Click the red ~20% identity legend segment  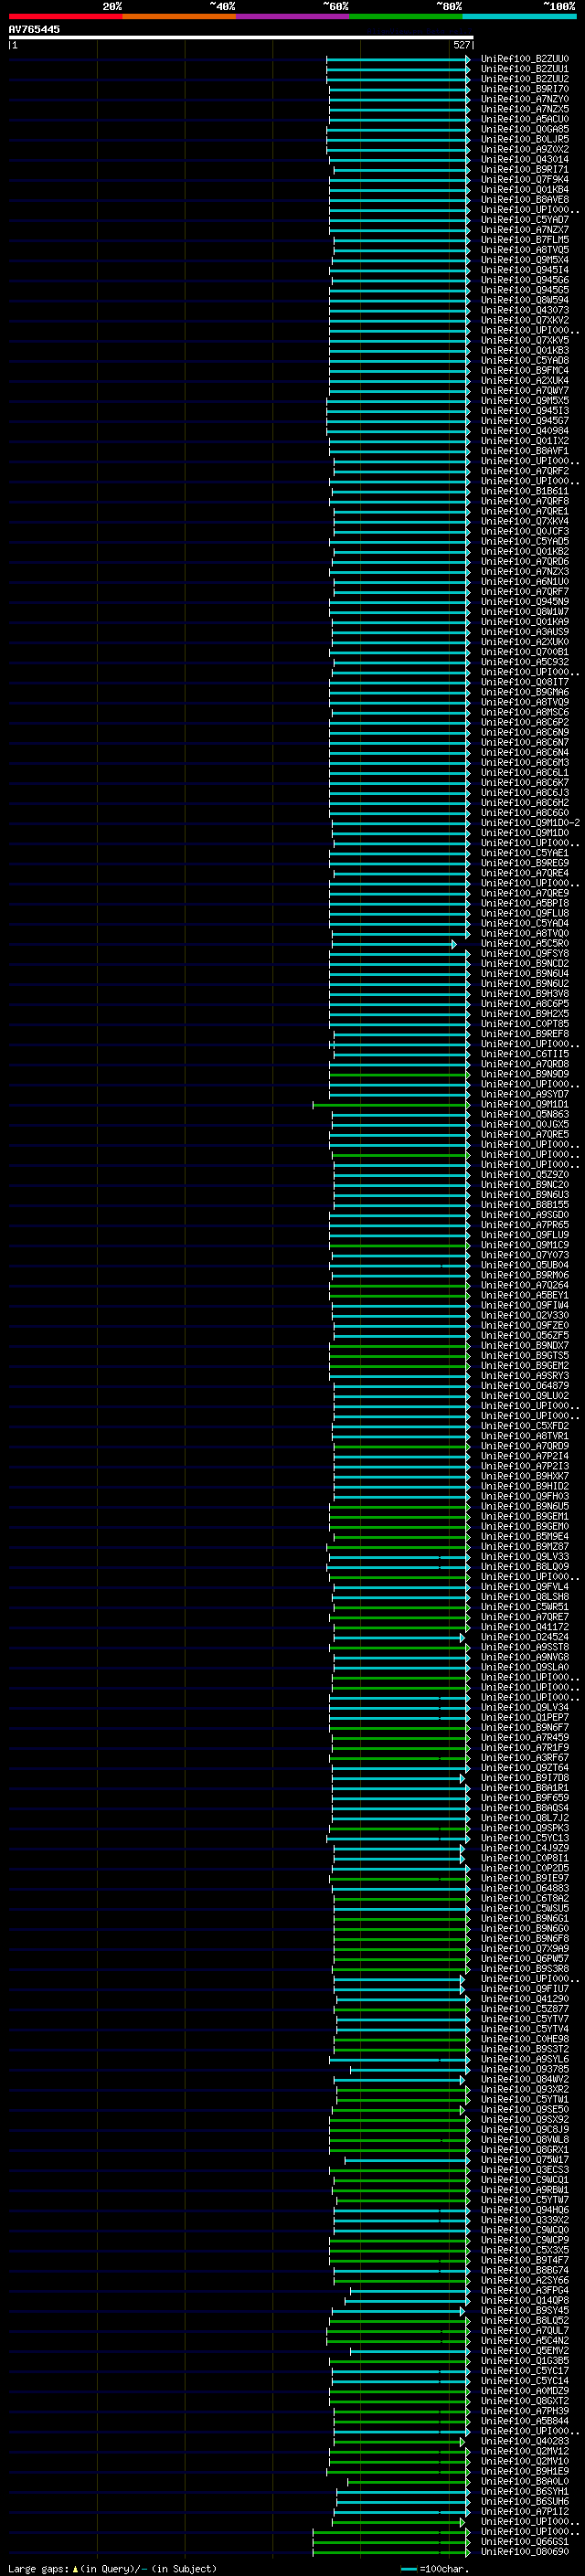(x=65, y=16)
